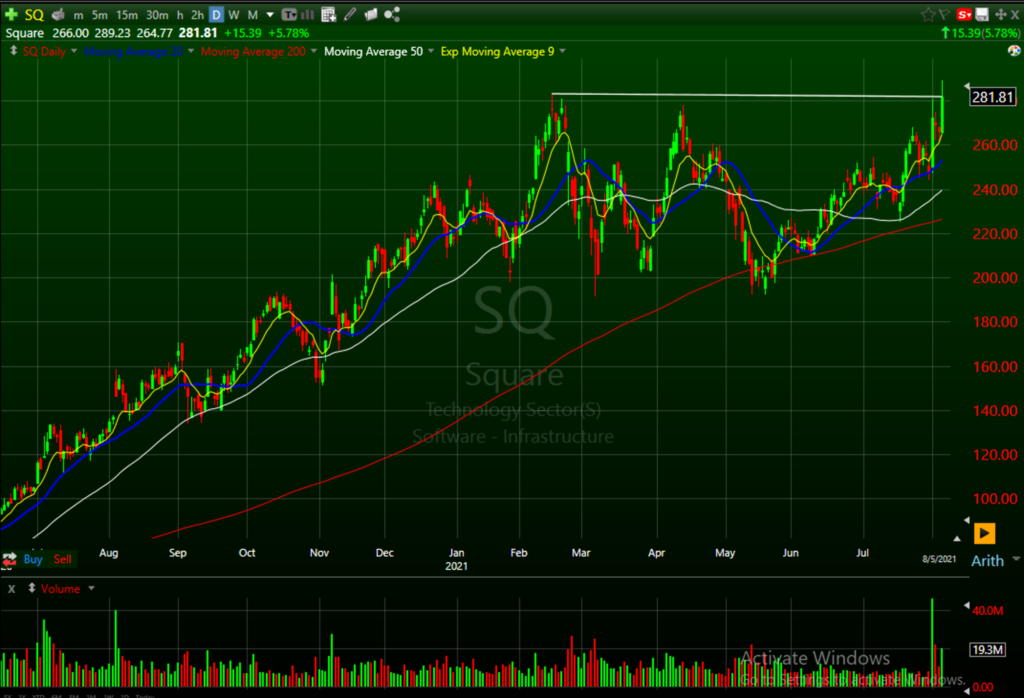Image resolution: width=1024 pixels, height=698 pixels.
Task: Expand the SQ Daily dropdown arrow
Action: 74,51
